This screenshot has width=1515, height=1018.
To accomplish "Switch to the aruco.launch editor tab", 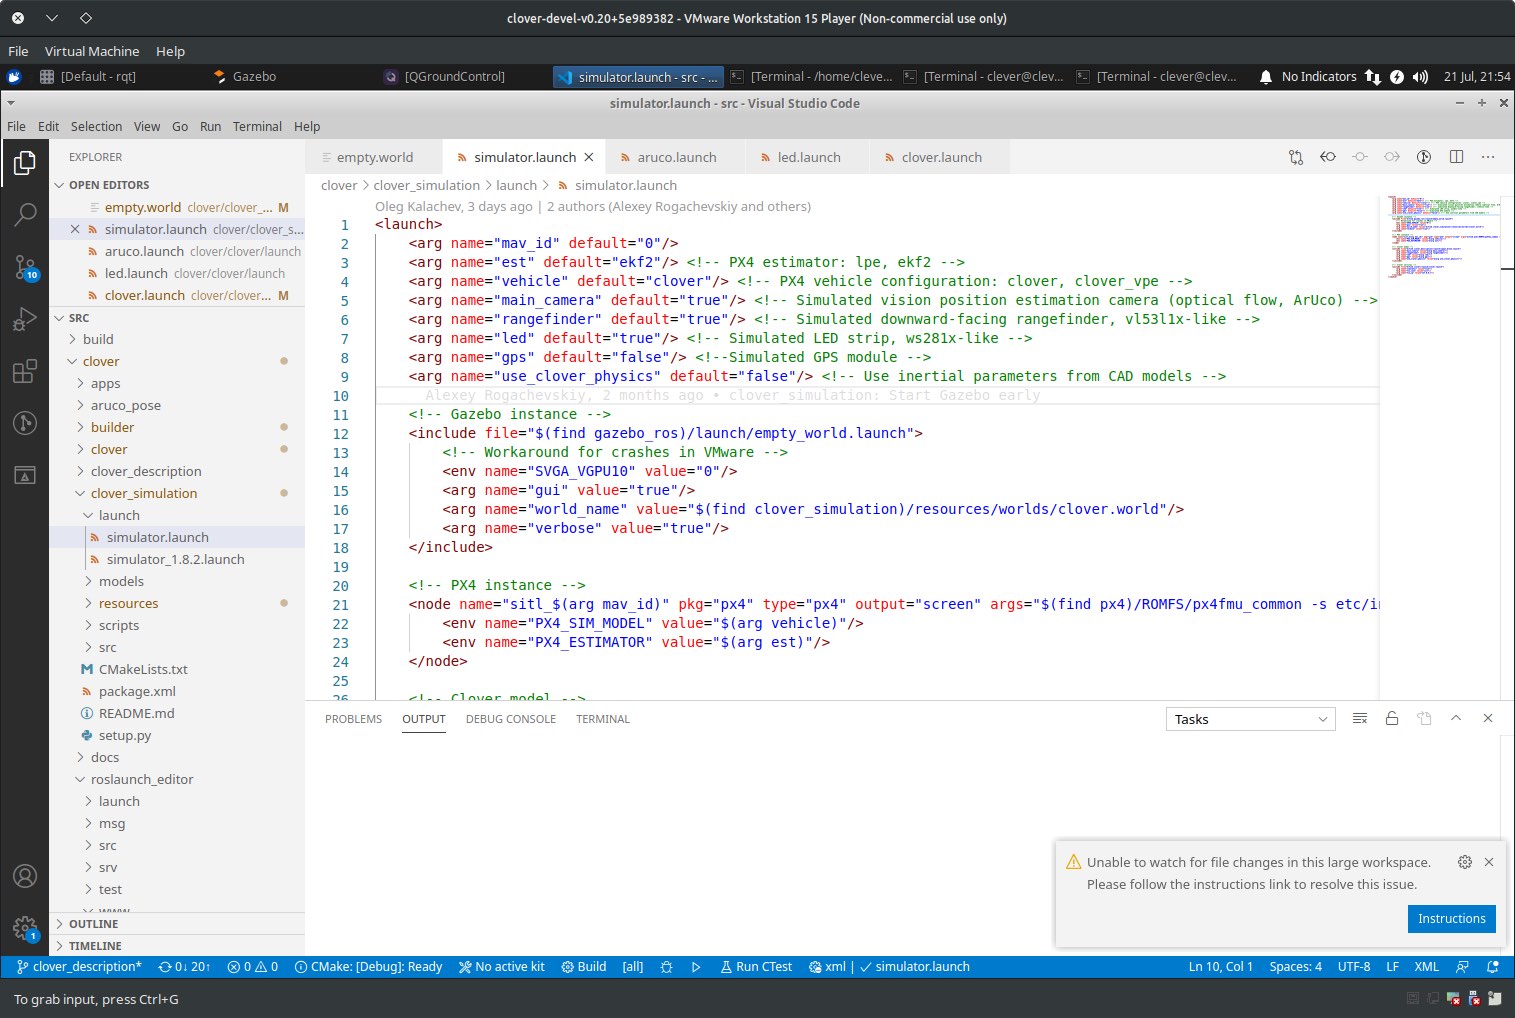I will pyautogui.click(x=680, y=157).
